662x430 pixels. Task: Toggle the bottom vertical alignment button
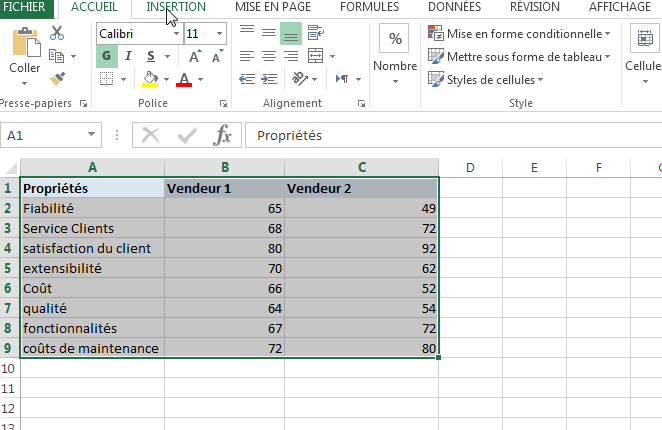290,33
